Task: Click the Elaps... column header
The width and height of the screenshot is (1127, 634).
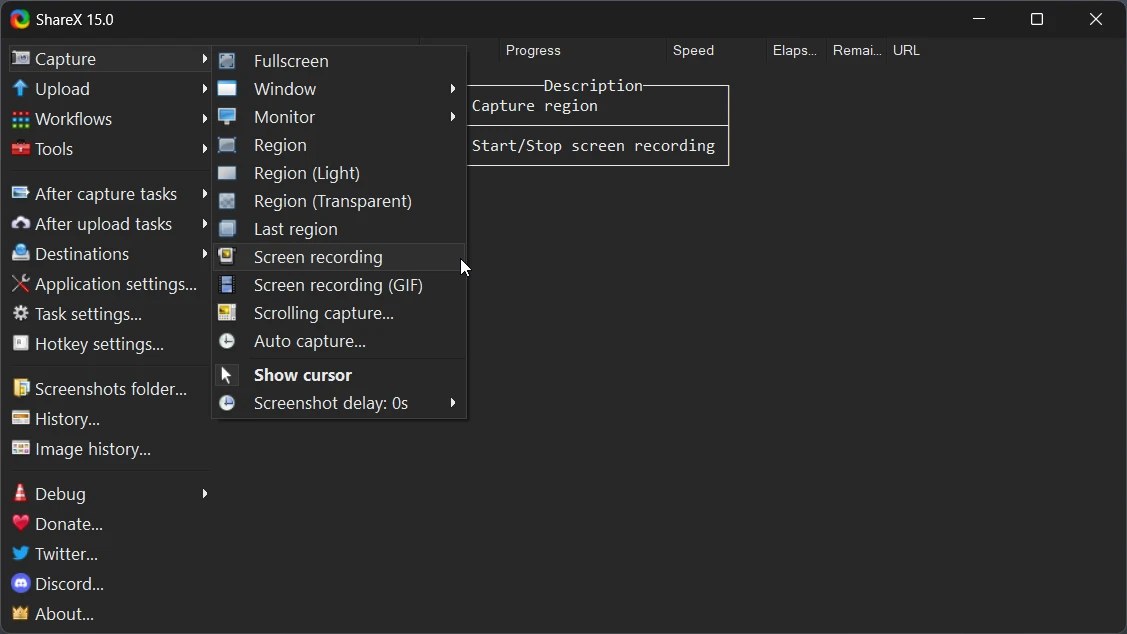Action: pyautogui.click(x=796, y=50)
